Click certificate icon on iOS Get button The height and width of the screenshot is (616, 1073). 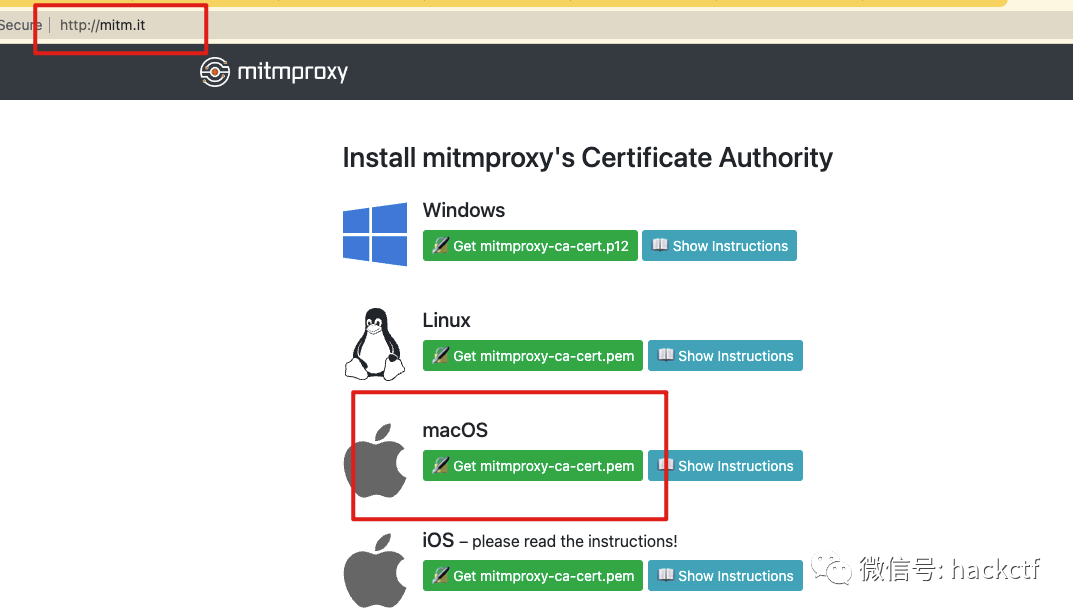pyautogui.click(x=441, y=575)
